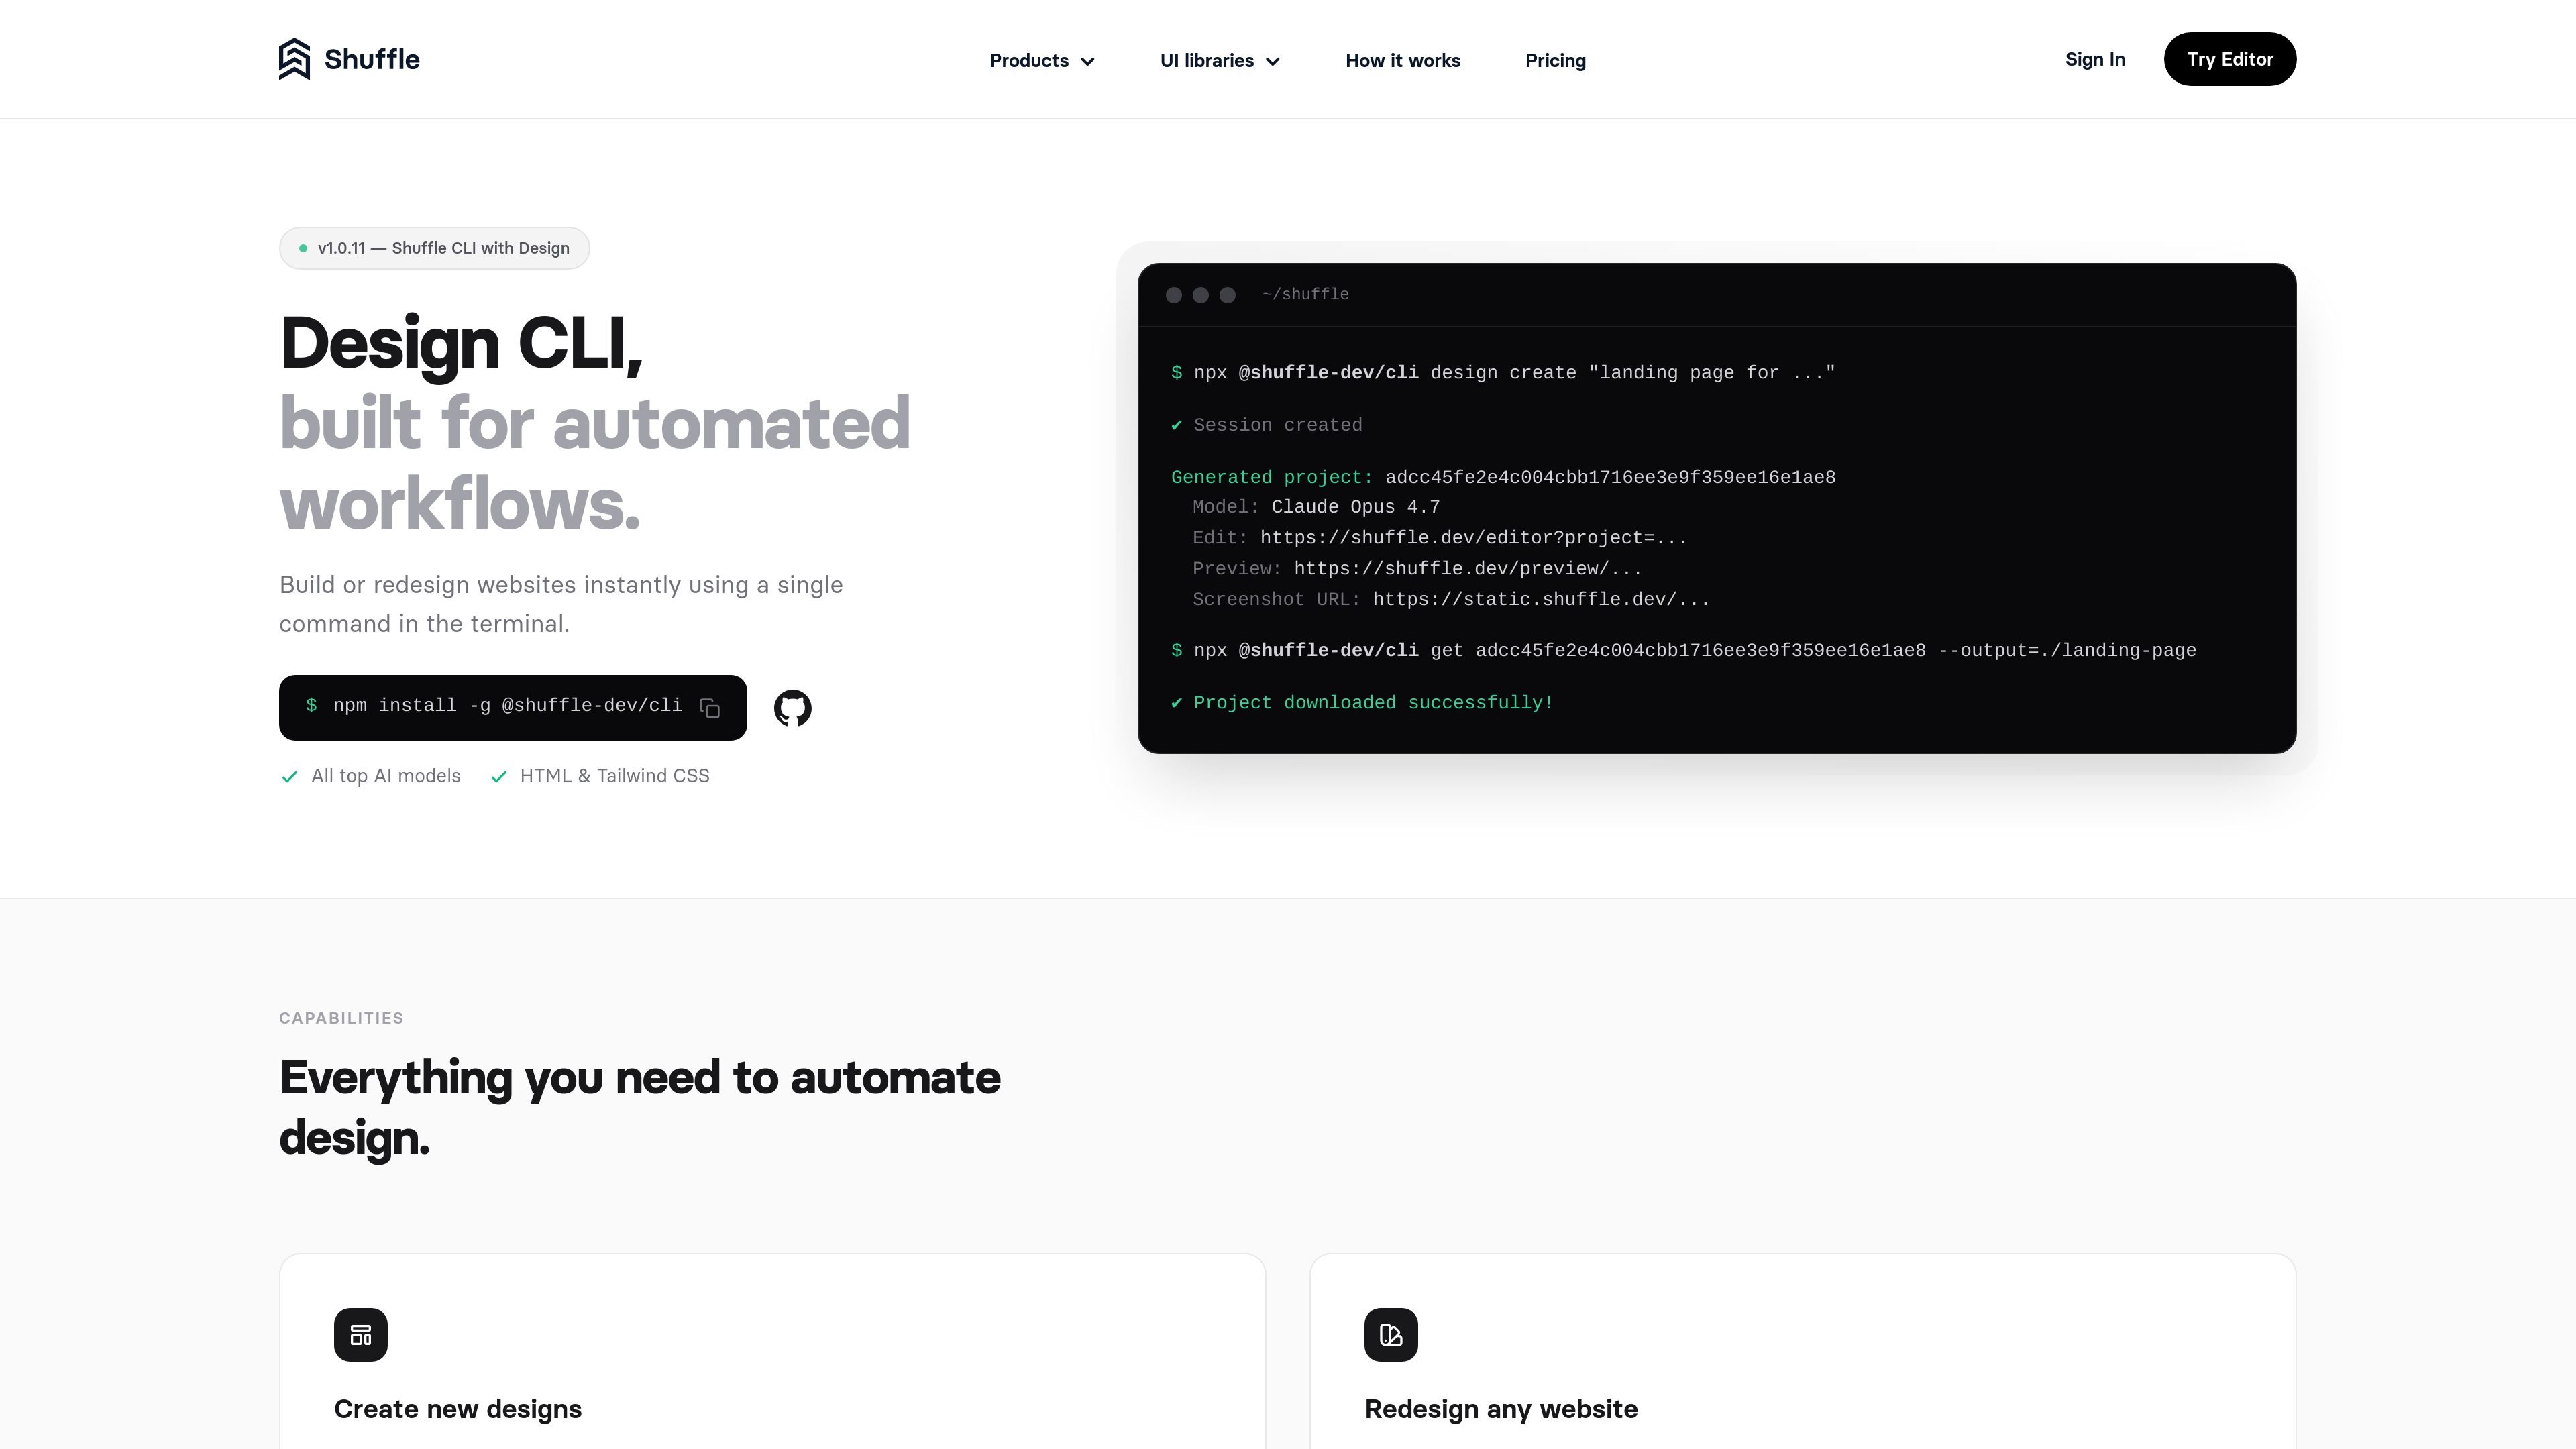2576x1449 pixels.
Task: Click the CAPABILITIES section label
Action: coord(341,1018)
